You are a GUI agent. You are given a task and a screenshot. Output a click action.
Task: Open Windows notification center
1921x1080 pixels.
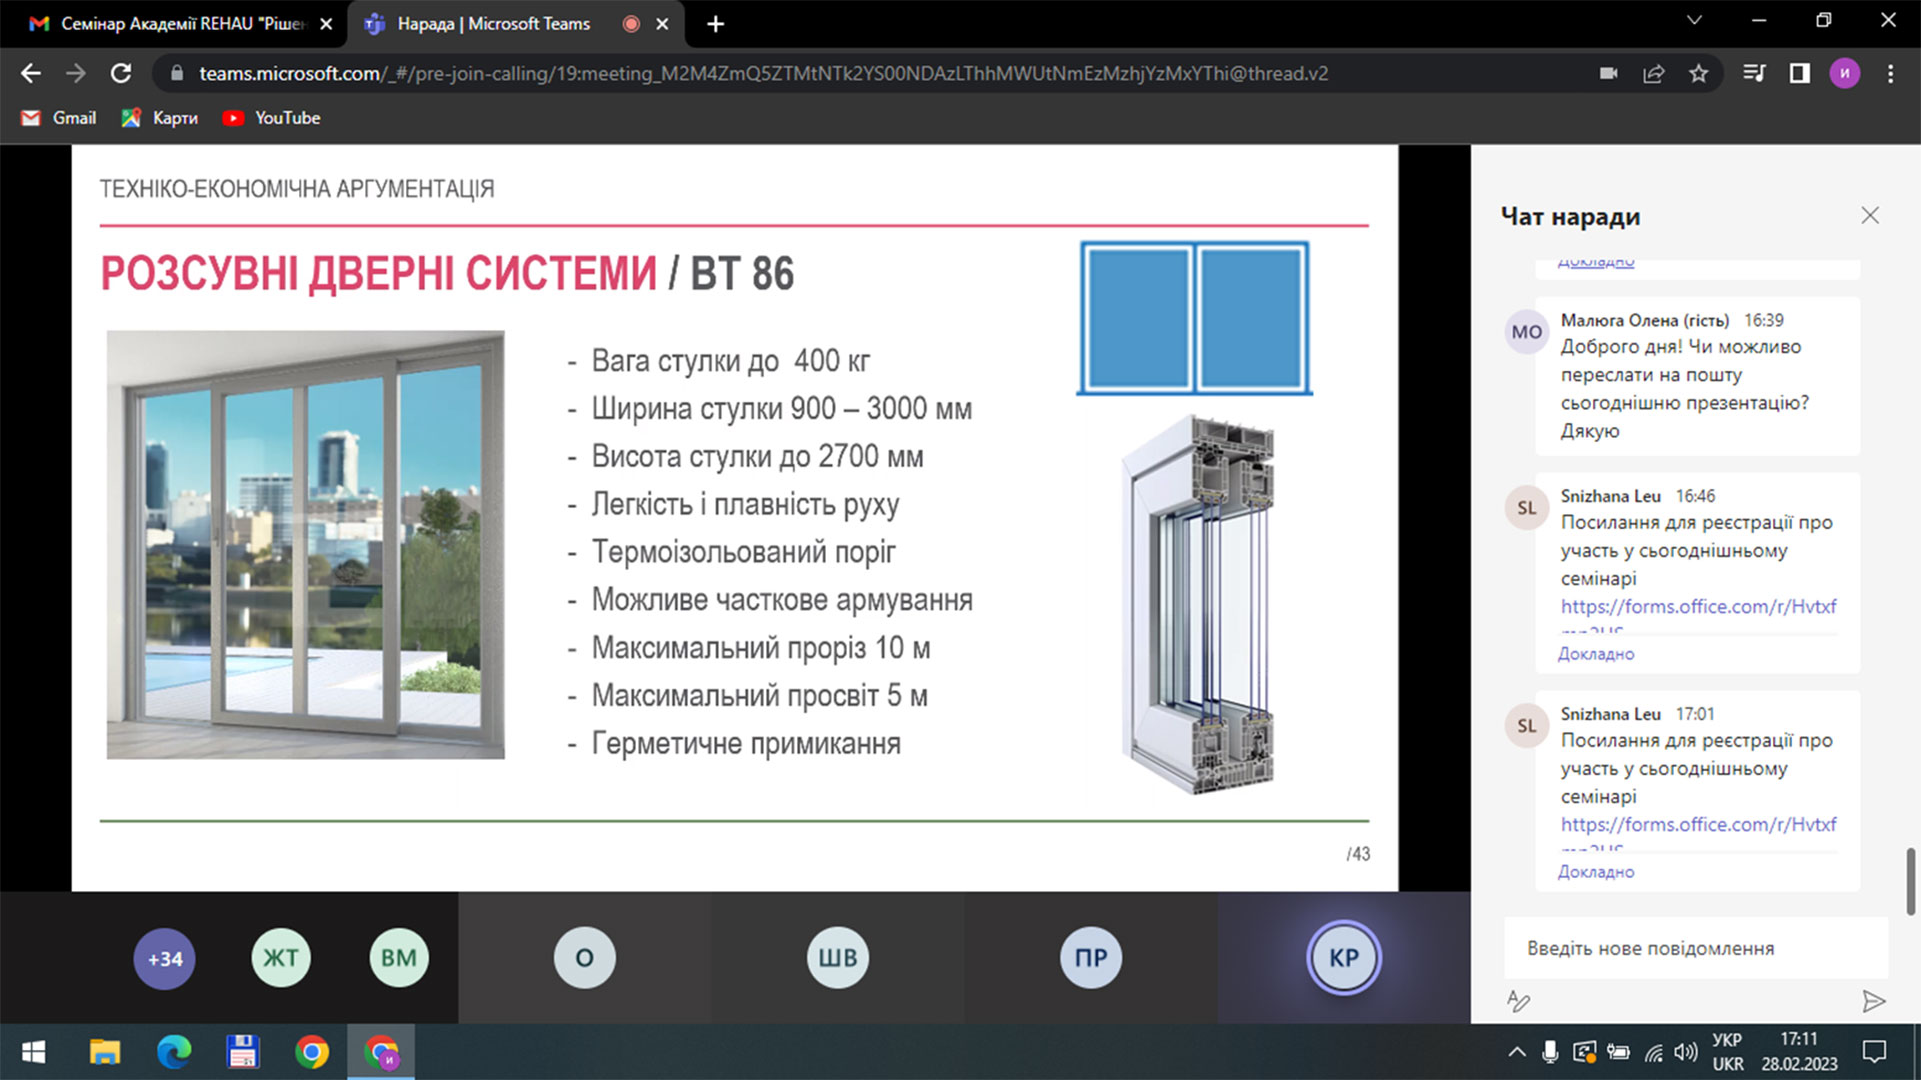(x=1874, y=1052)
